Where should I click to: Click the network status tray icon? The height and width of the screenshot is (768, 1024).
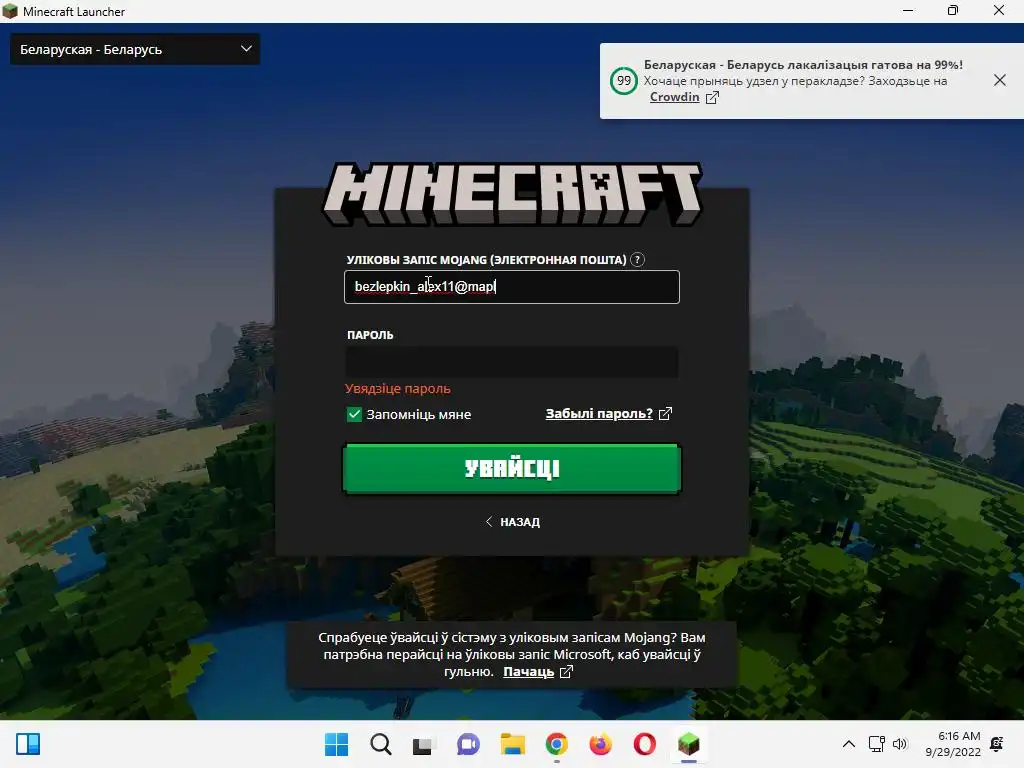pos(876,744)
